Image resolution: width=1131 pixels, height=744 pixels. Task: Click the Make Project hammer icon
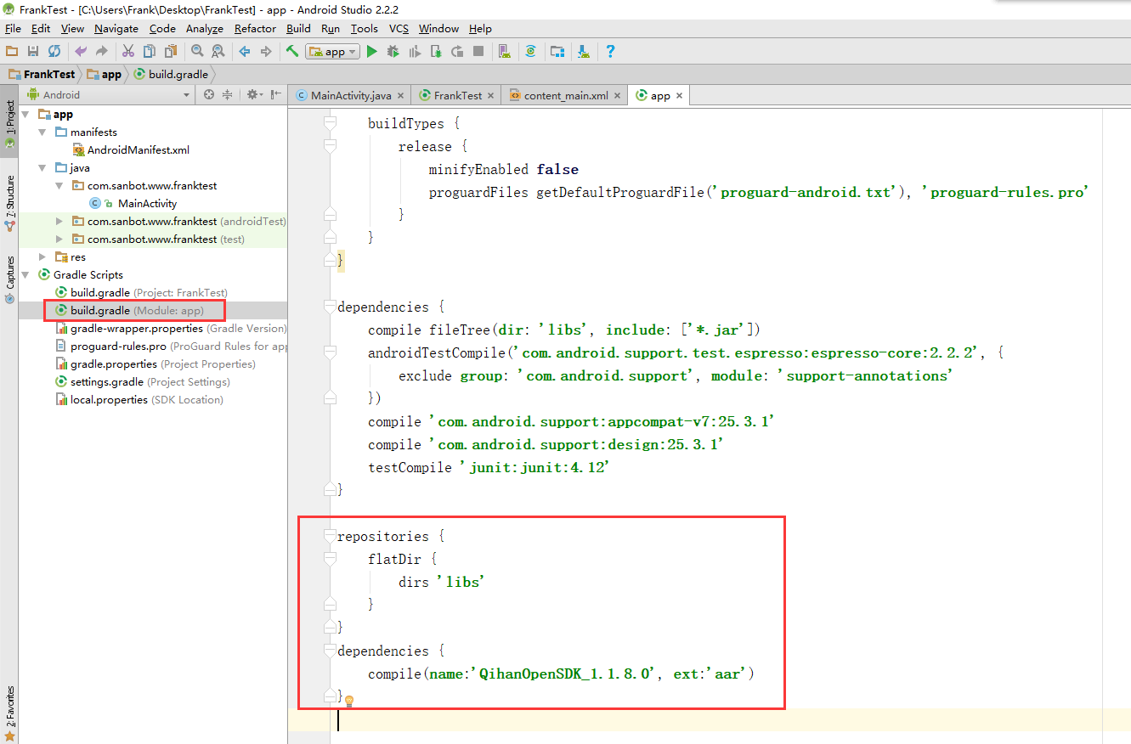(292, 51)
